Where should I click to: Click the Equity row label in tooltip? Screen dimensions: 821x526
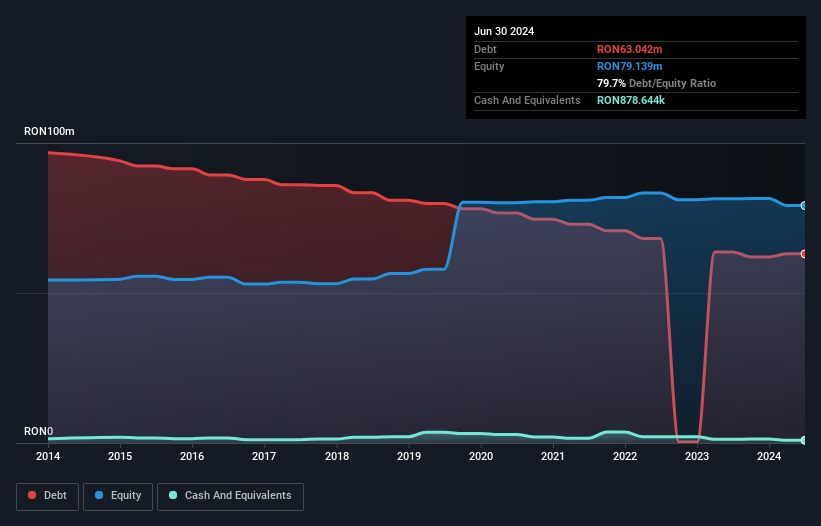pyautogui.click(x=489, y=66)
